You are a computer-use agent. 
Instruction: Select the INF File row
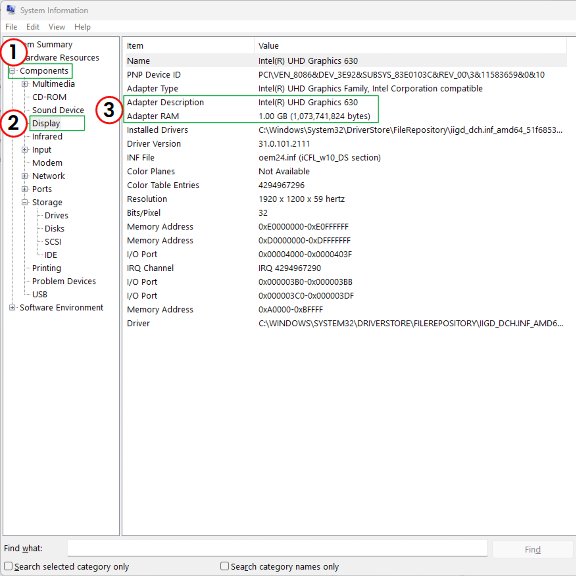click(x=345, y=158)
